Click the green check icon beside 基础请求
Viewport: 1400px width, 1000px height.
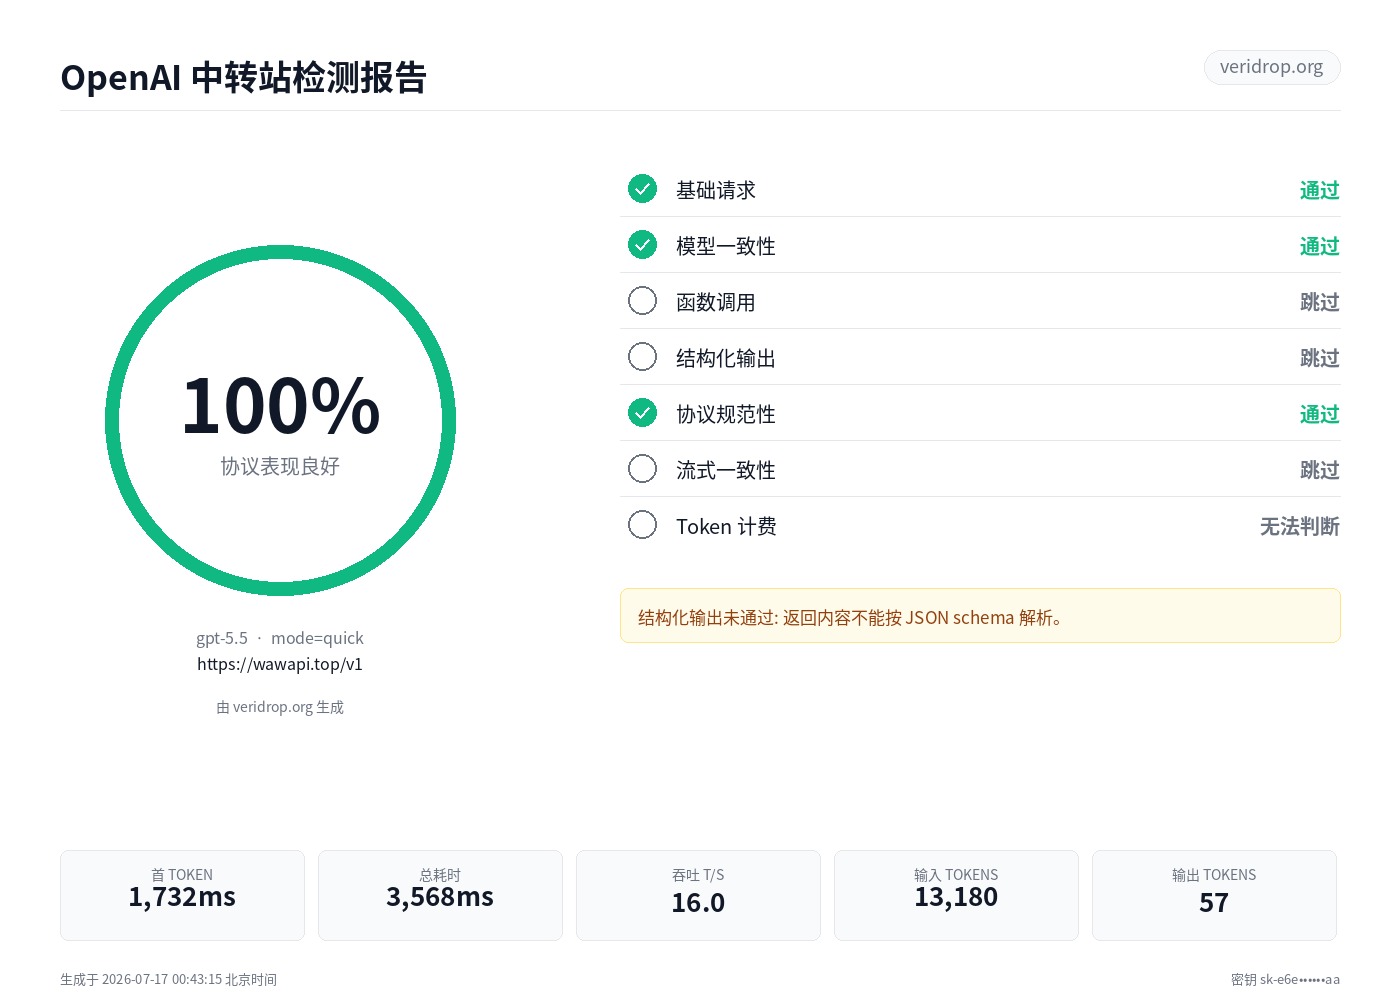click(642, 188)
